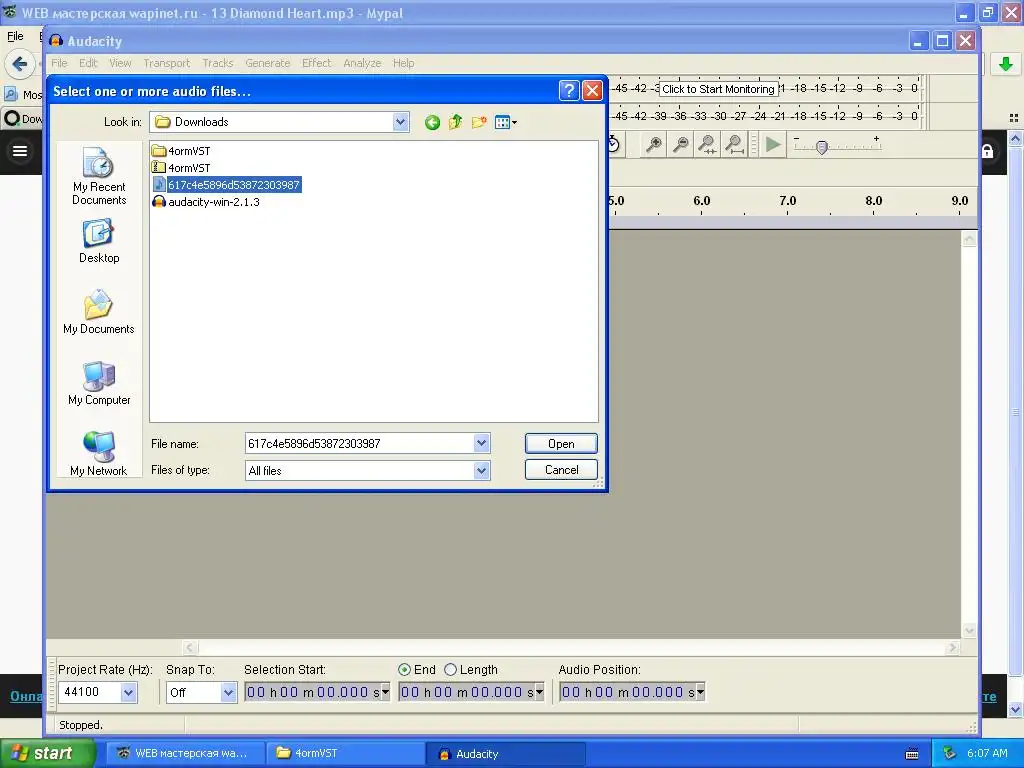
Task: Select the End radio button
Action: (x=404, y=669)
